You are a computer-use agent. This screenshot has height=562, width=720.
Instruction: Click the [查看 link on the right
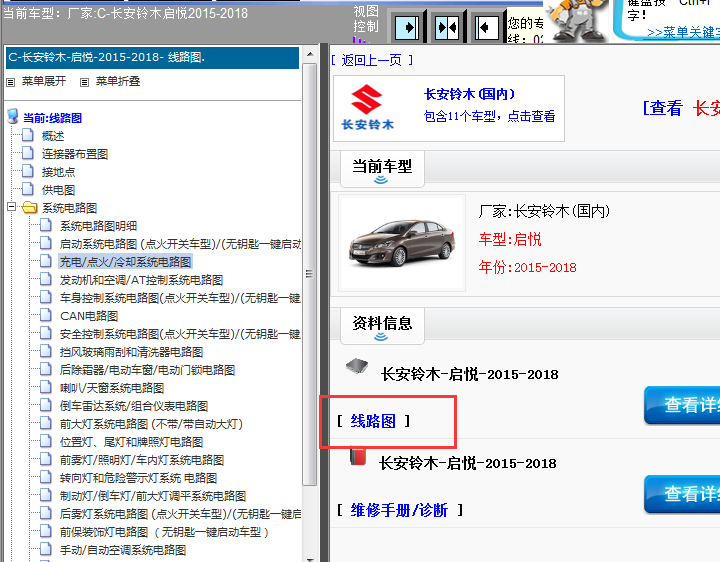663,108
